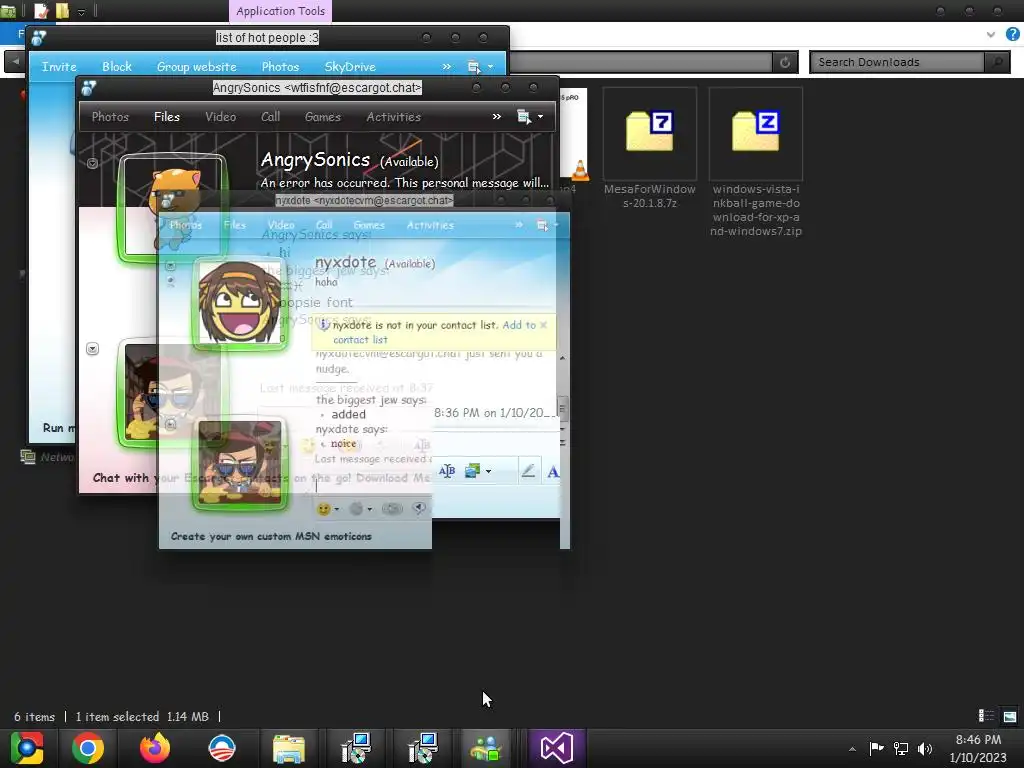Select the AB text input mode icon
This screenshot has width=1024, height=768.
click(447, 471)
